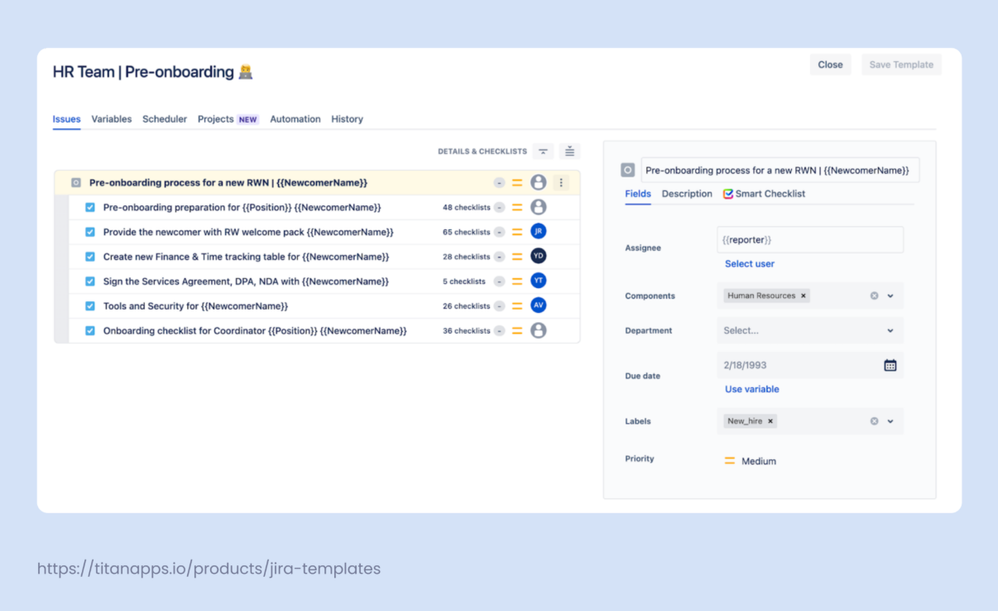Expand the Components field dropdown
The height and width of the screenshot is (611, 998).
(890, 295)
